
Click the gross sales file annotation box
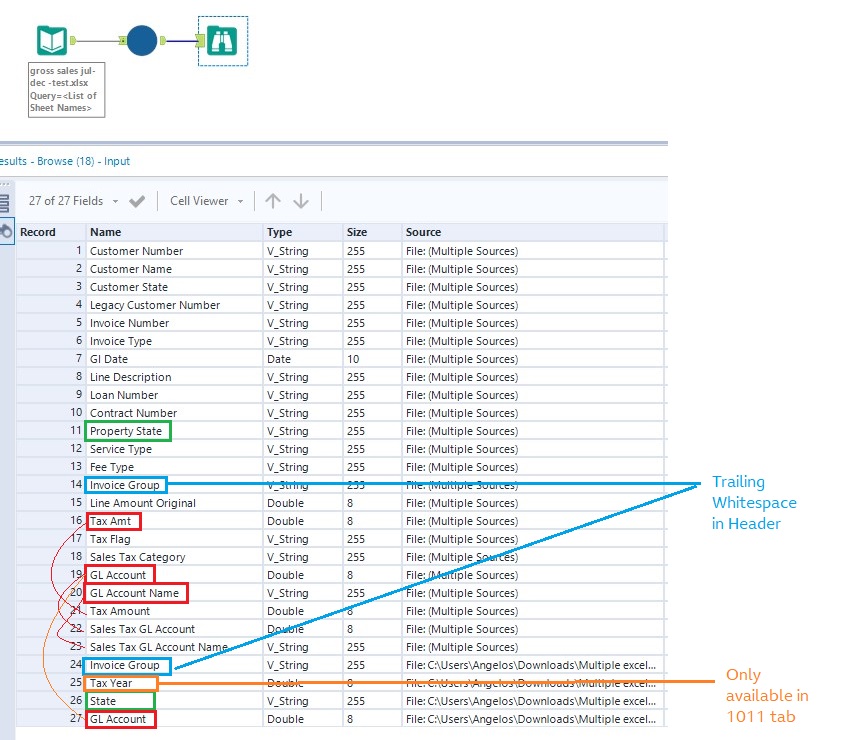click(x=66, y=90)
